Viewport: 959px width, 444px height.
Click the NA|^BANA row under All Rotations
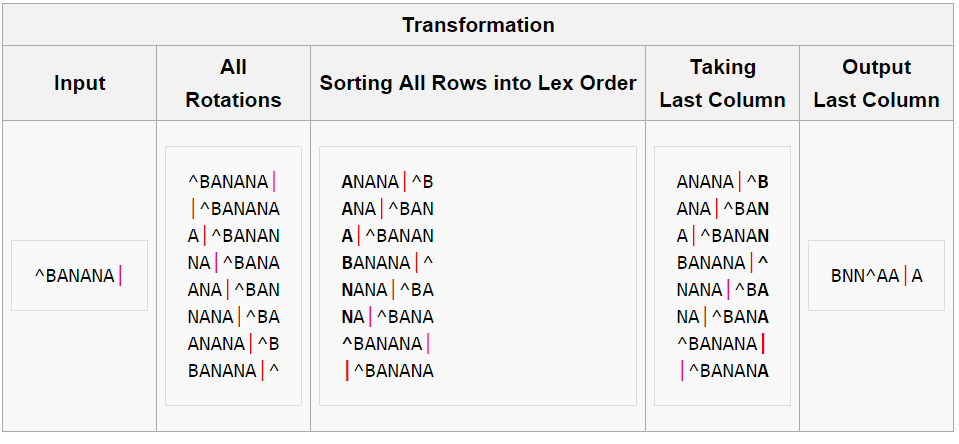pyautogui.click(x=233, y=262)
